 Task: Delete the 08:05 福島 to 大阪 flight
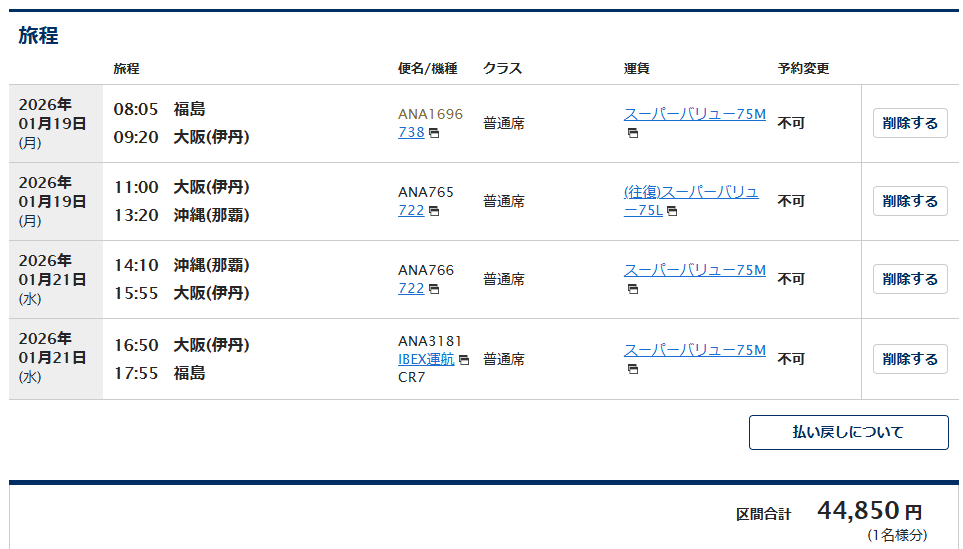[910, 123]
